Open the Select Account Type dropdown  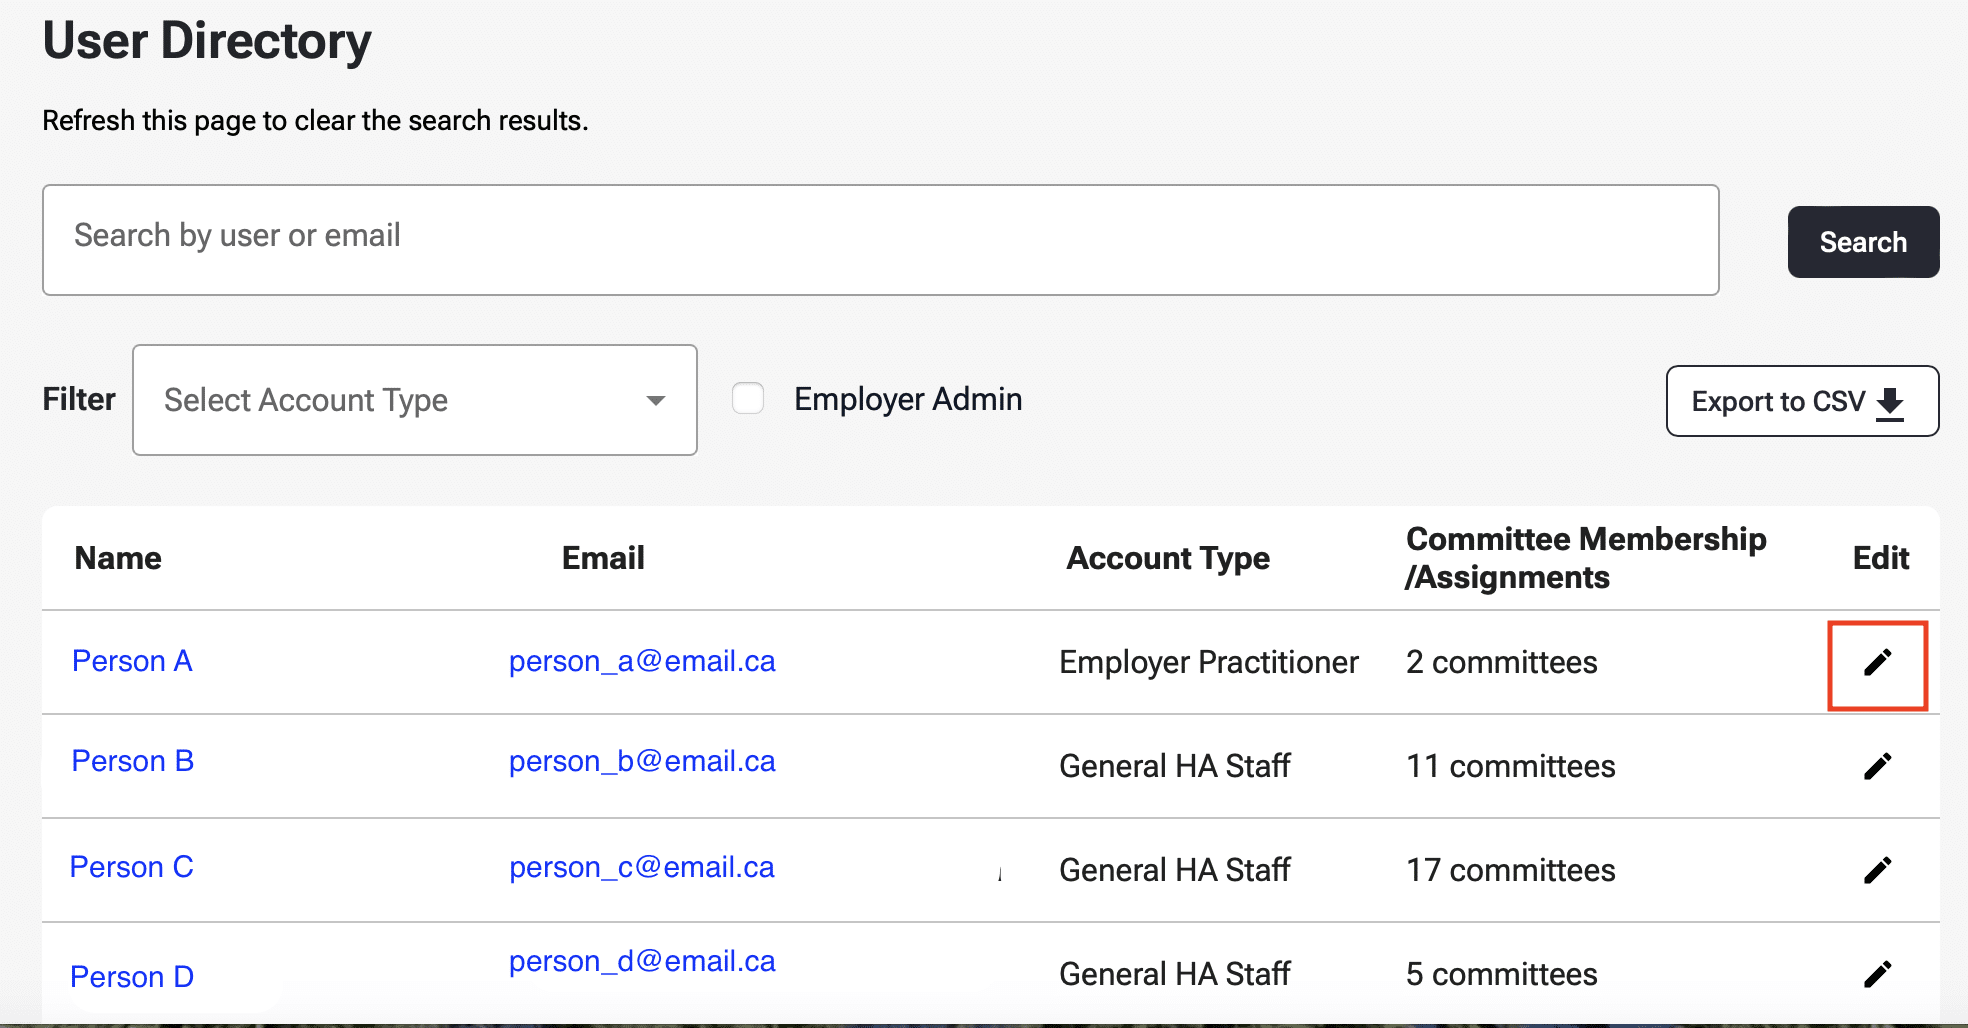point(415,400)
